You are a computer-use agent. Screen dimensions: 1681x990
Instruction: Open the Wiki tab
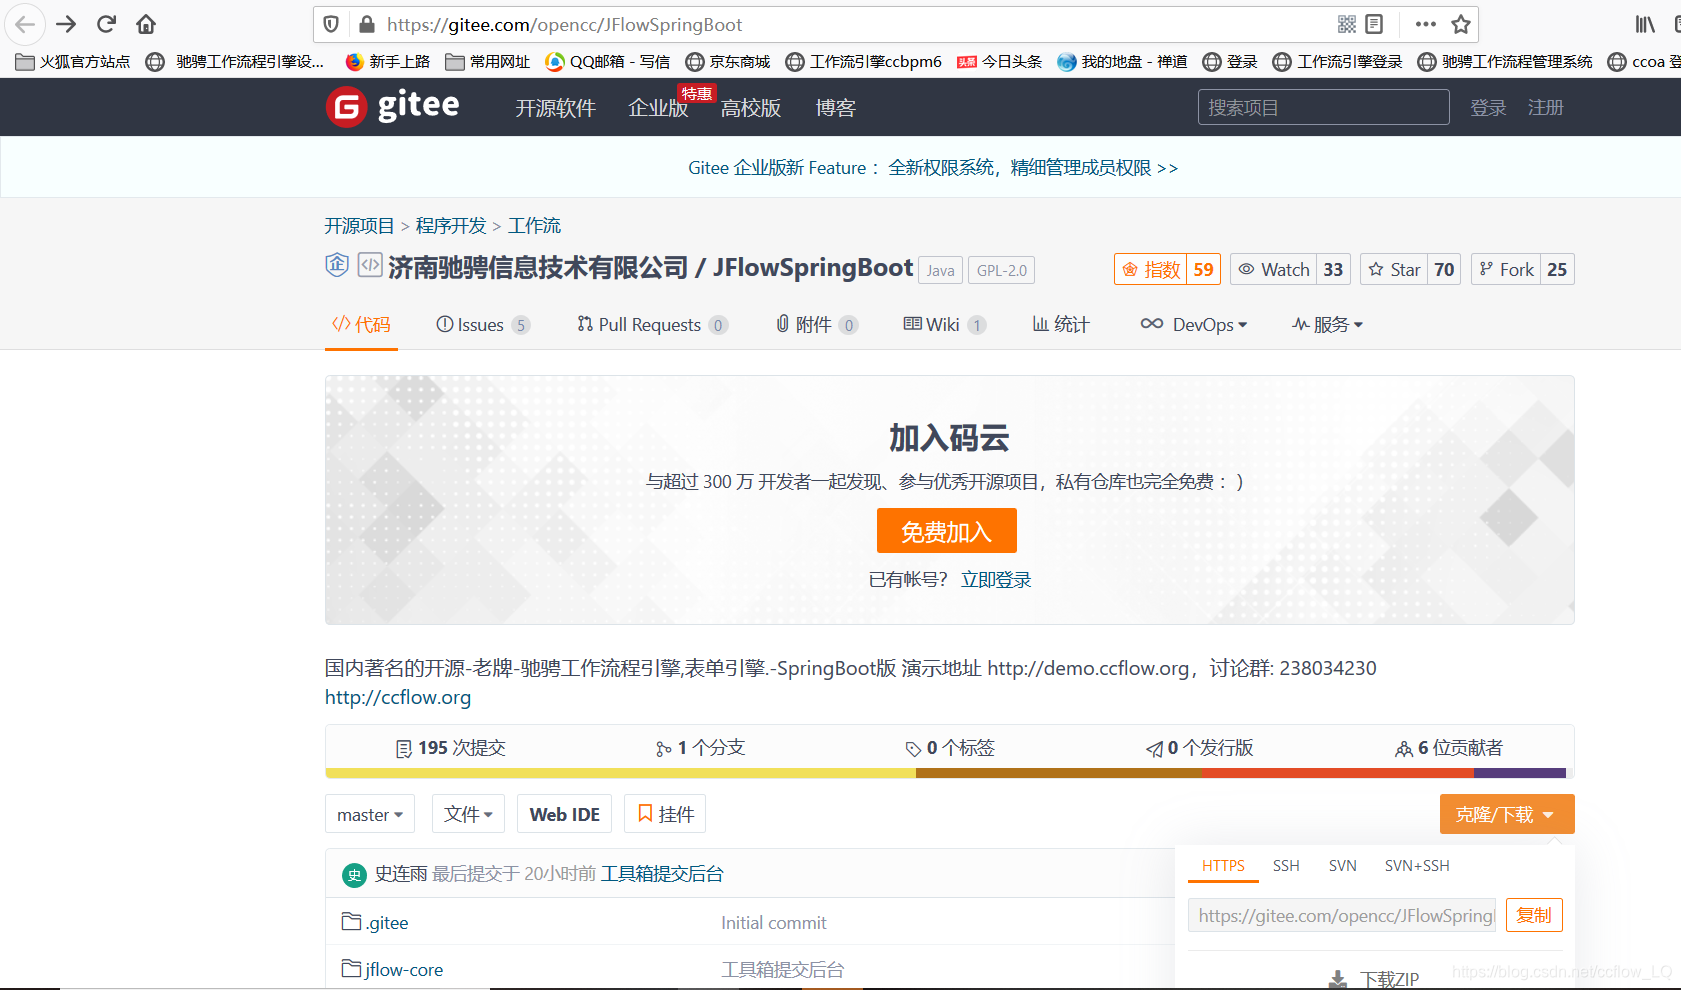tap(944, 325)
